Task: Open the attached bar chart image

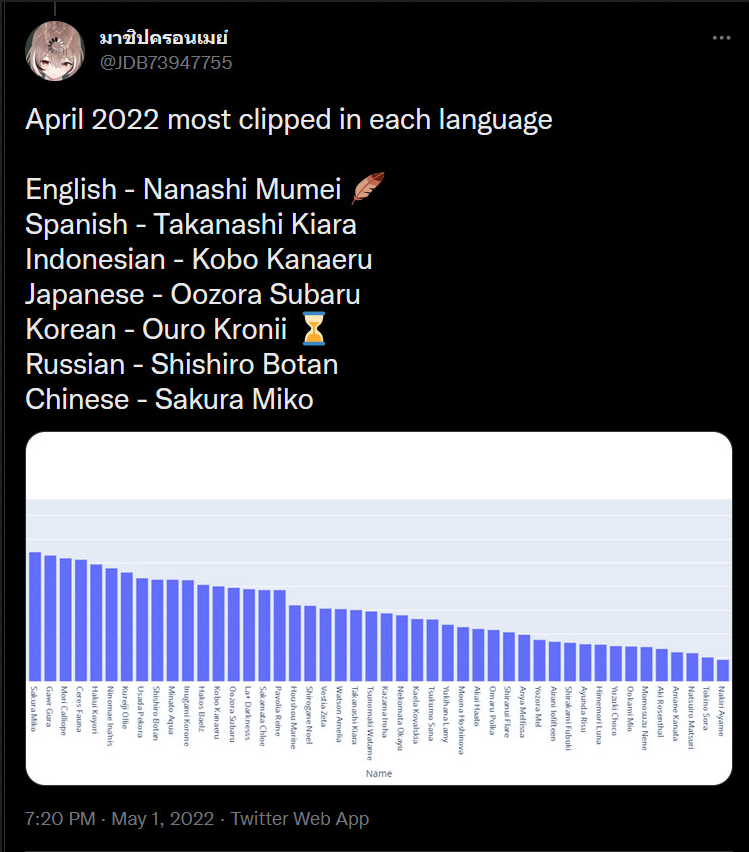Action: point(379,609)
